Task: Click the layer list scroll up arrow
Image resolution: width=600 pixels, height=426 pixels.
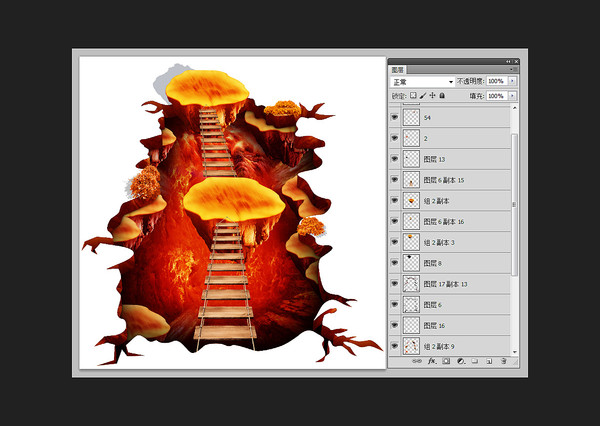Action: click(x=515, y=108)
